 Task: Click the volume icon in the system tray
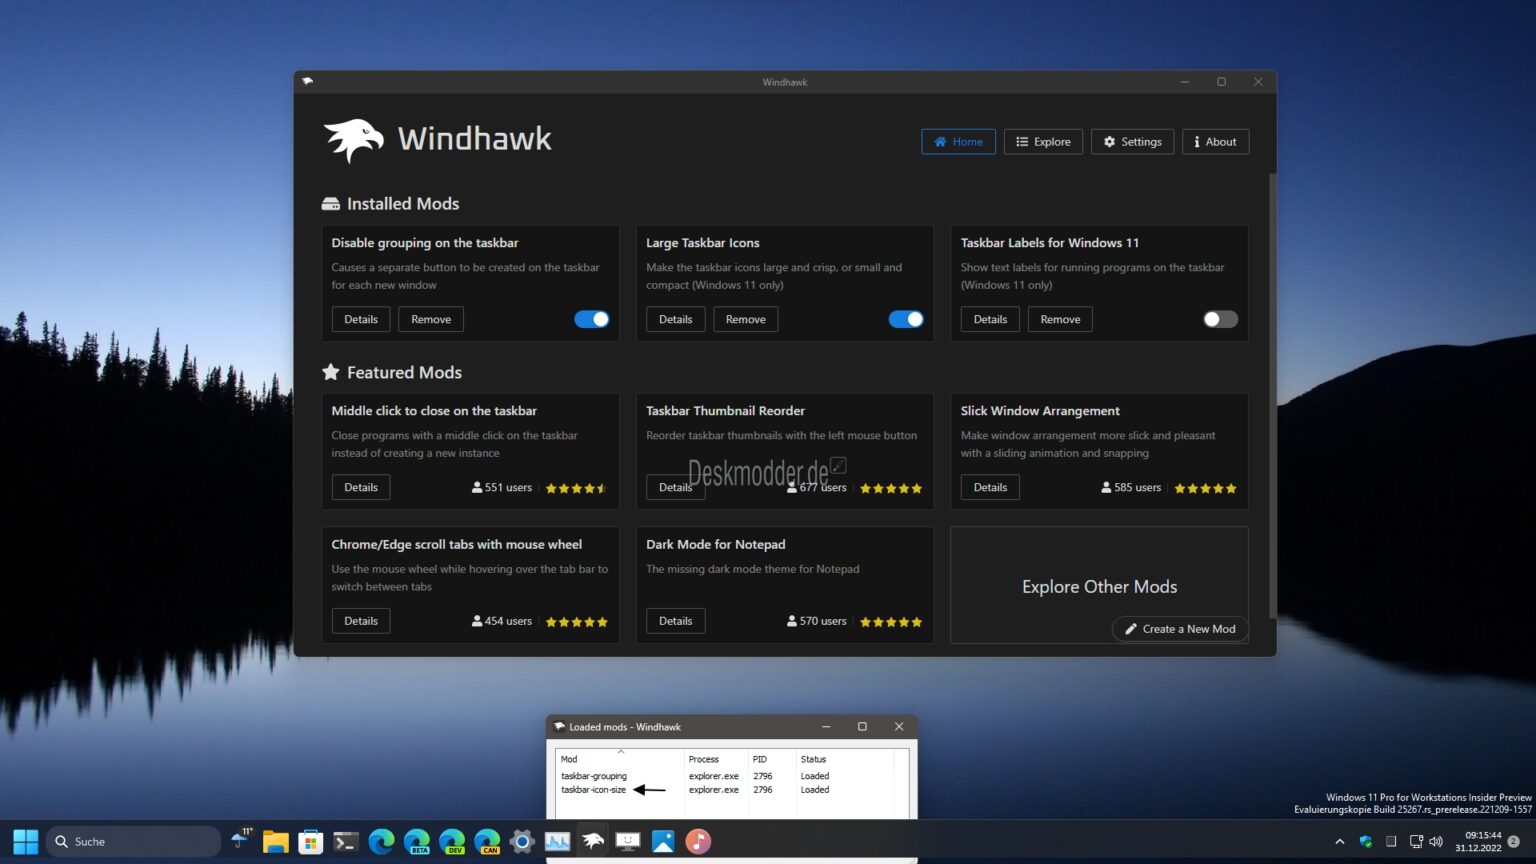tap(1435, 841)
